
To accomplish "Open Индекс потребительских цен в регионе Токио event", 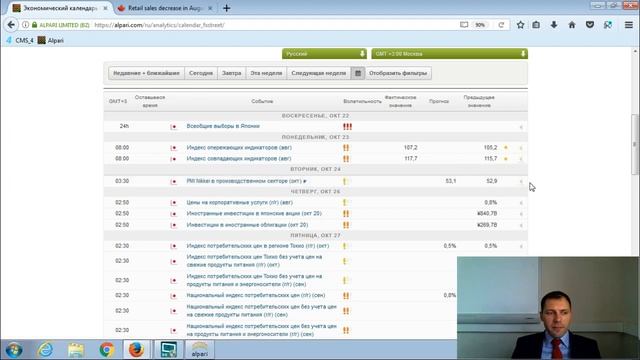I will point(258,246).
